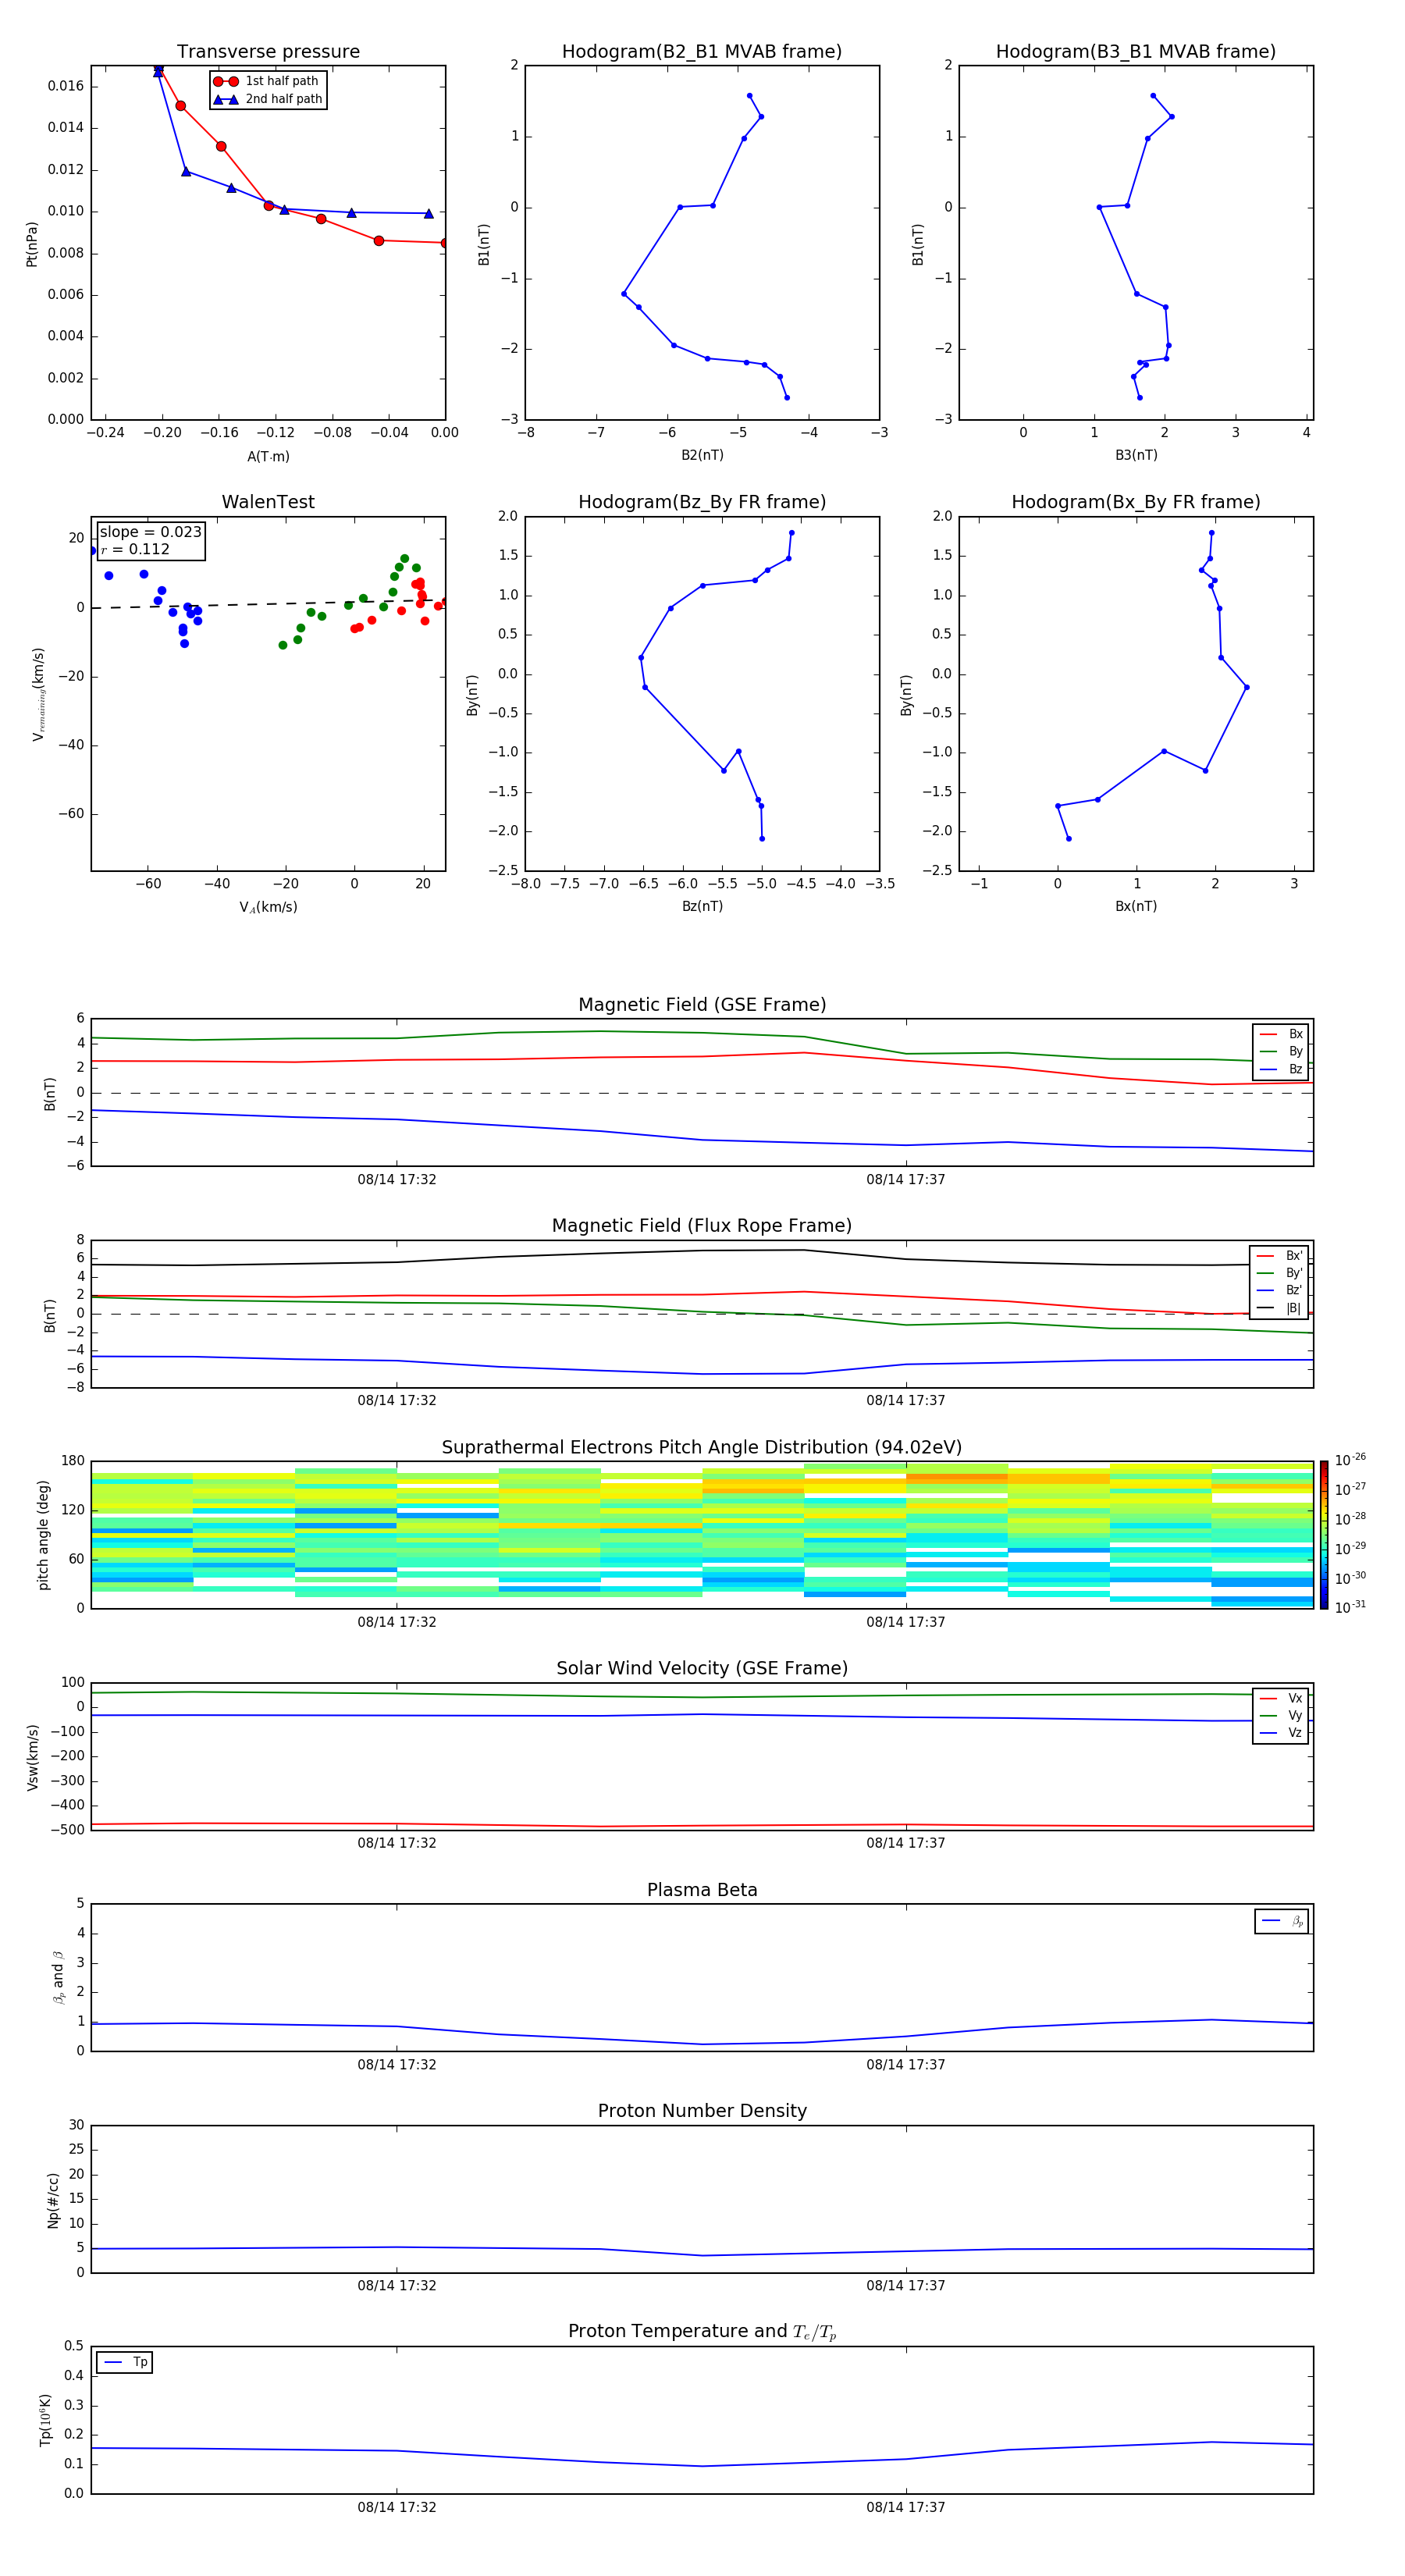Click the 'Transverse pressure' plot title
The width and height of the screenshot is (1405, 2576).
coord(268,51)
